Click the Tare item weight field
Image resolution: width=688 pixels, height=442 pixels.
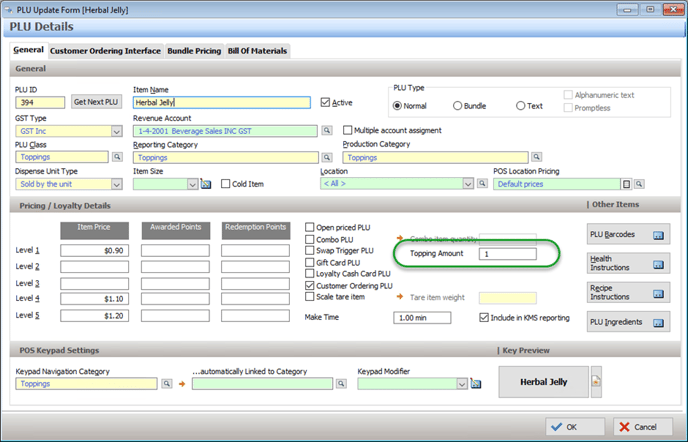(x=508, y=298)
